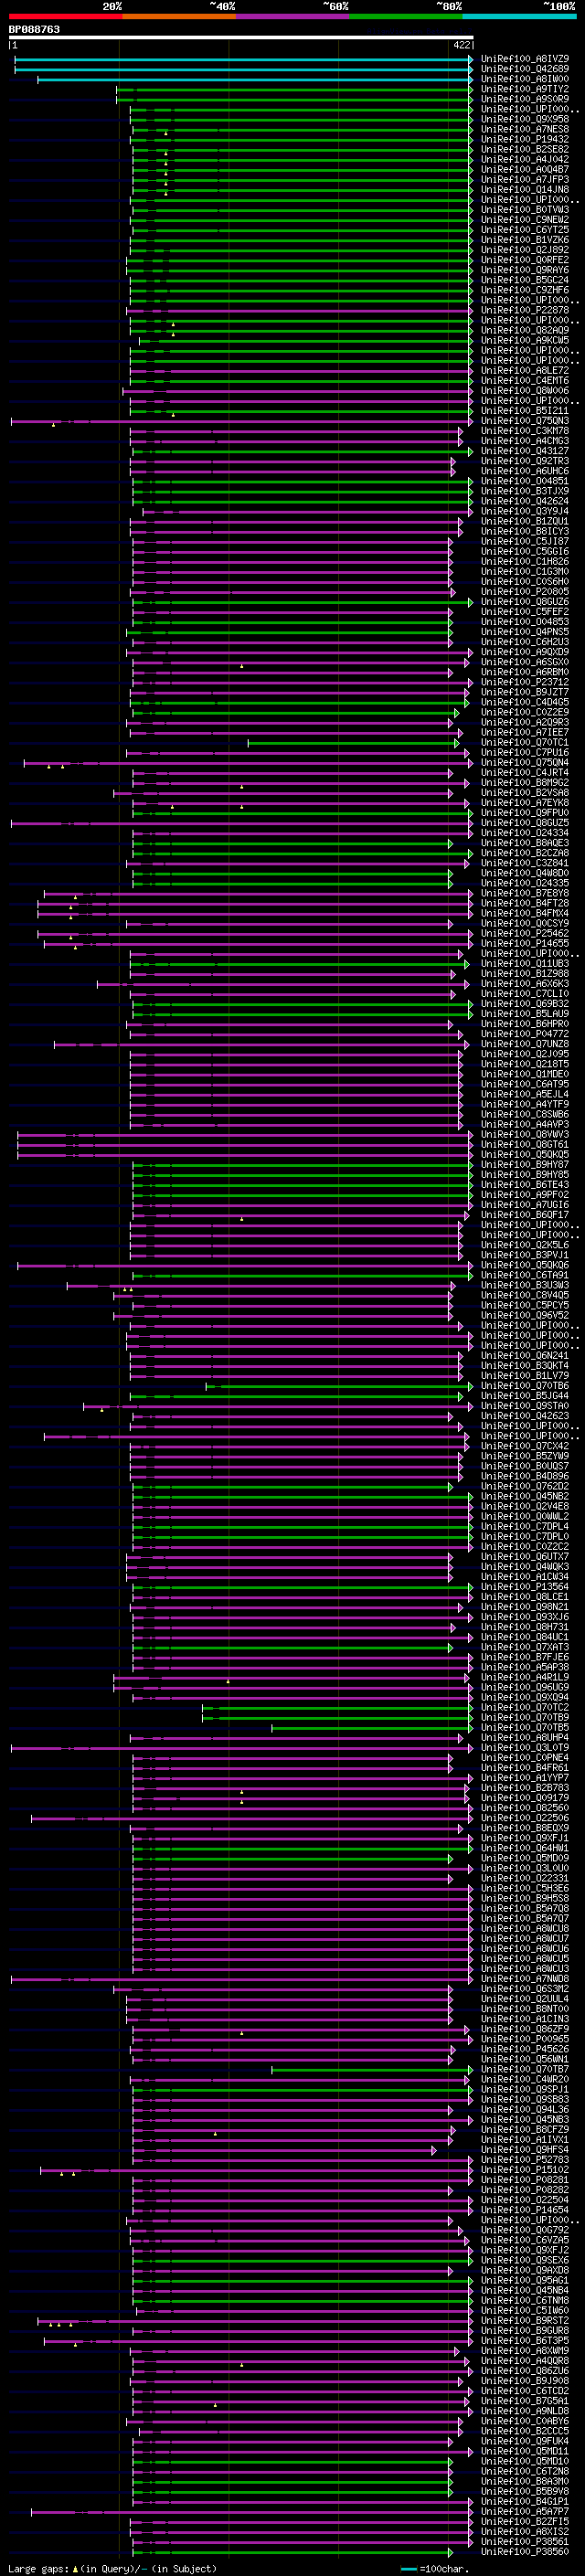Select hit label UniRef100_P19432
This screenshot has height=2576, width=585.
tap(525, 139)
